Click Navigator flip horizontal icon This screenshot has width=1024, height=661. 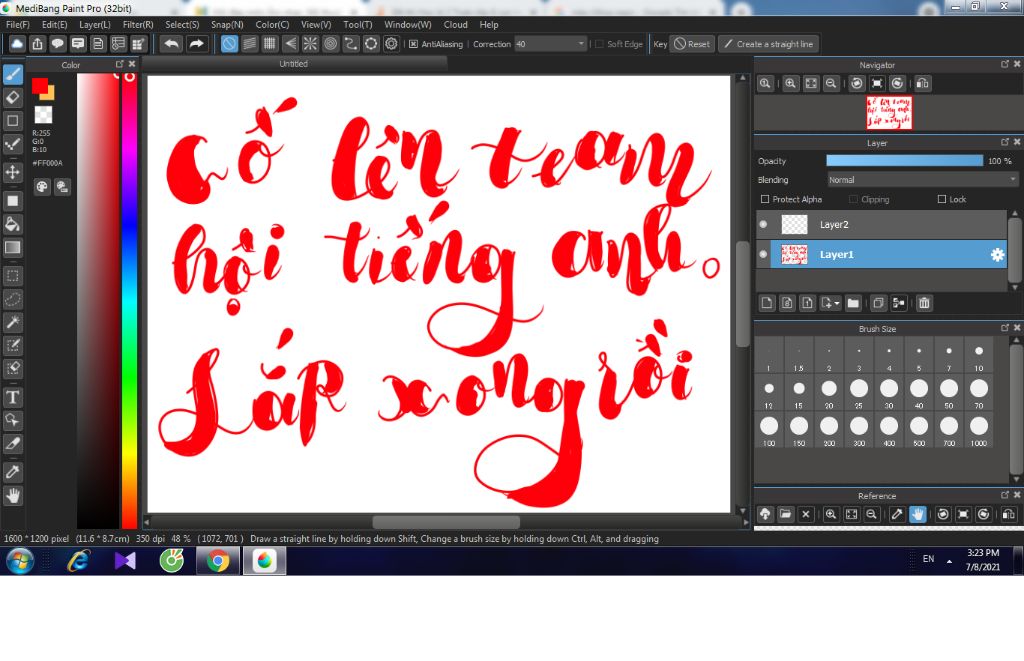point(923,84)
